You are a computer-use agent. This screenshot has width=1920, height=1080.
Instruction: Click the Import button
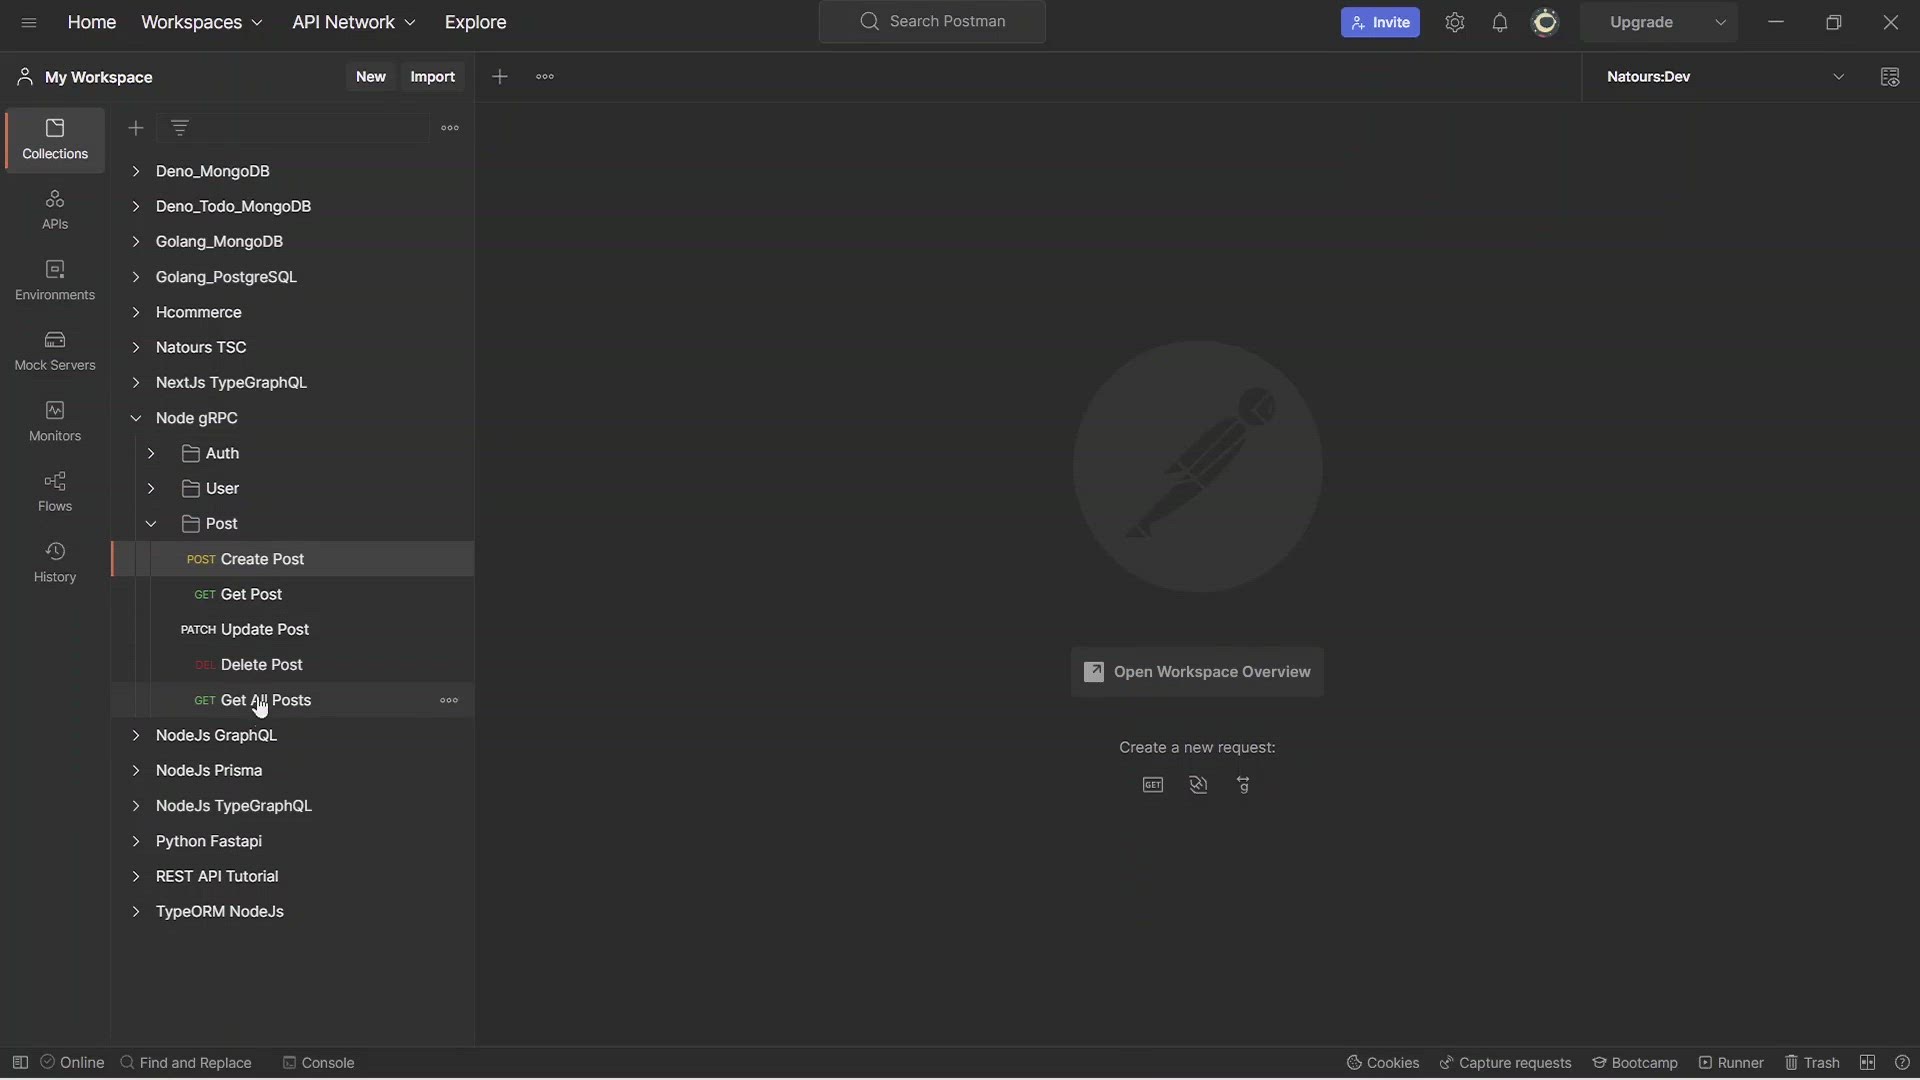tap(433, 77)
